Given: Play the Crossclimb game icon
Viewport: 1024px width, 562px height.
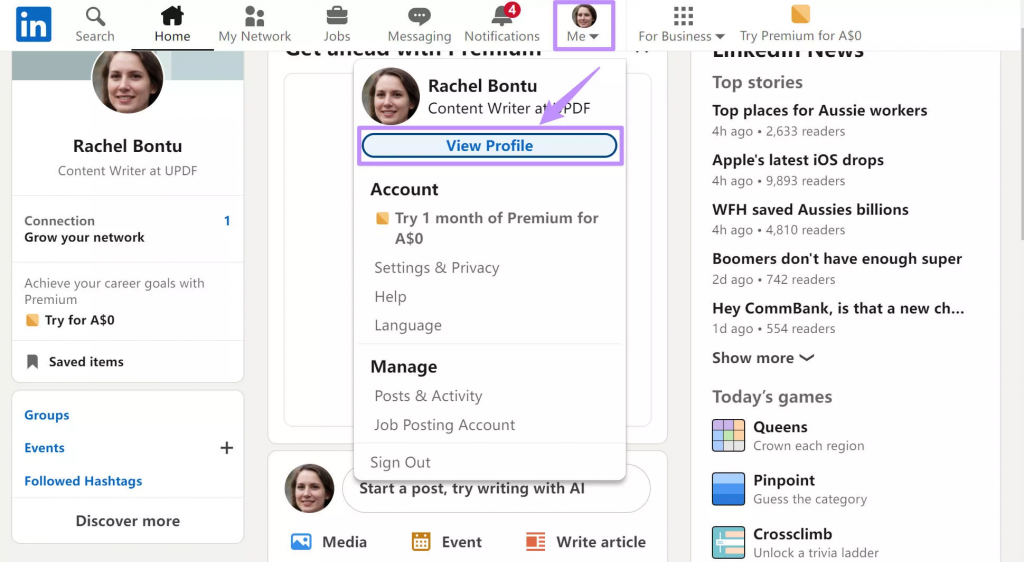Looking at the screenshot, I should tap(728, 542).
